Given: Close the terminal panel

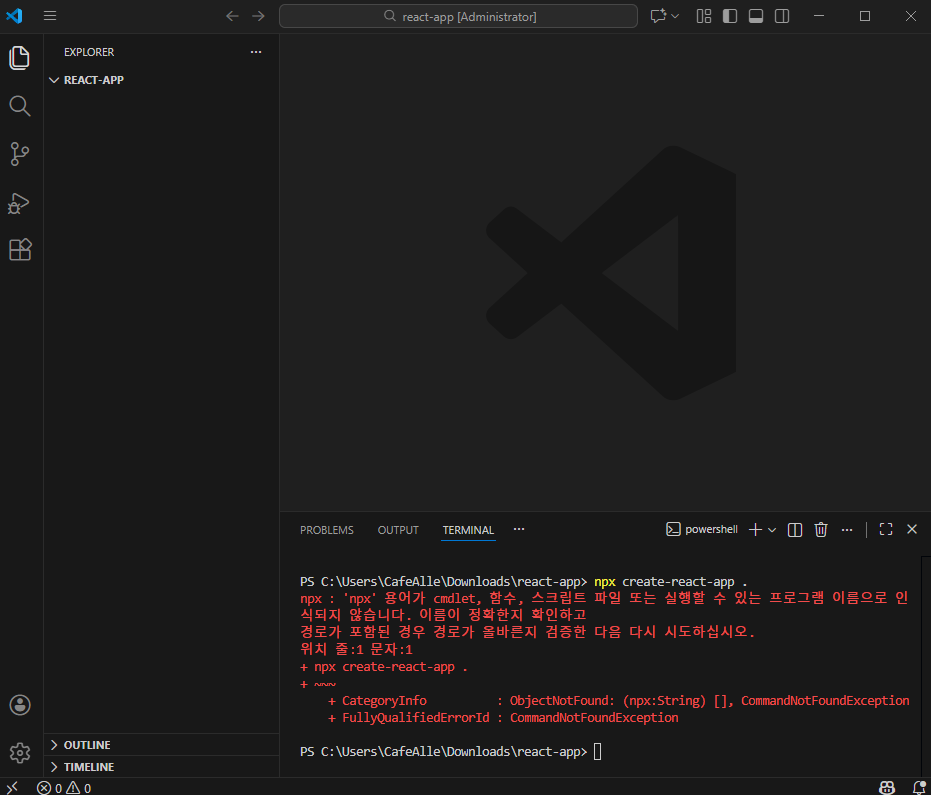Looking at the screenshot, I should 912,529.
